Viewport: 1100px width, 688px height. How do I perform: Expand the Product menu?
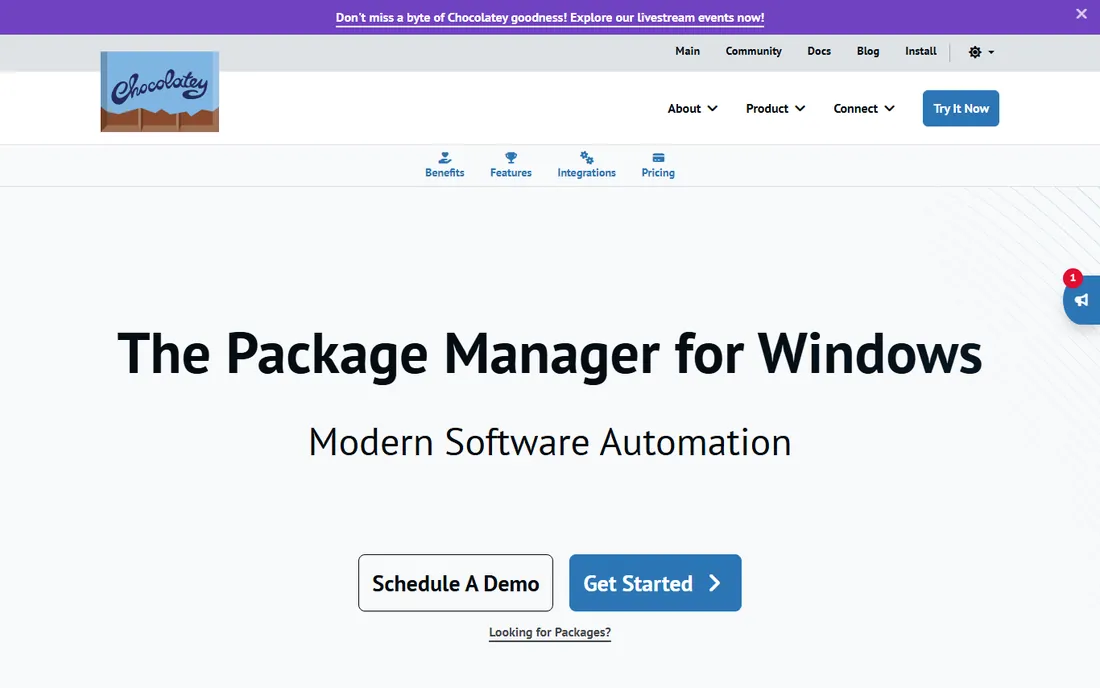pos(775,109)
